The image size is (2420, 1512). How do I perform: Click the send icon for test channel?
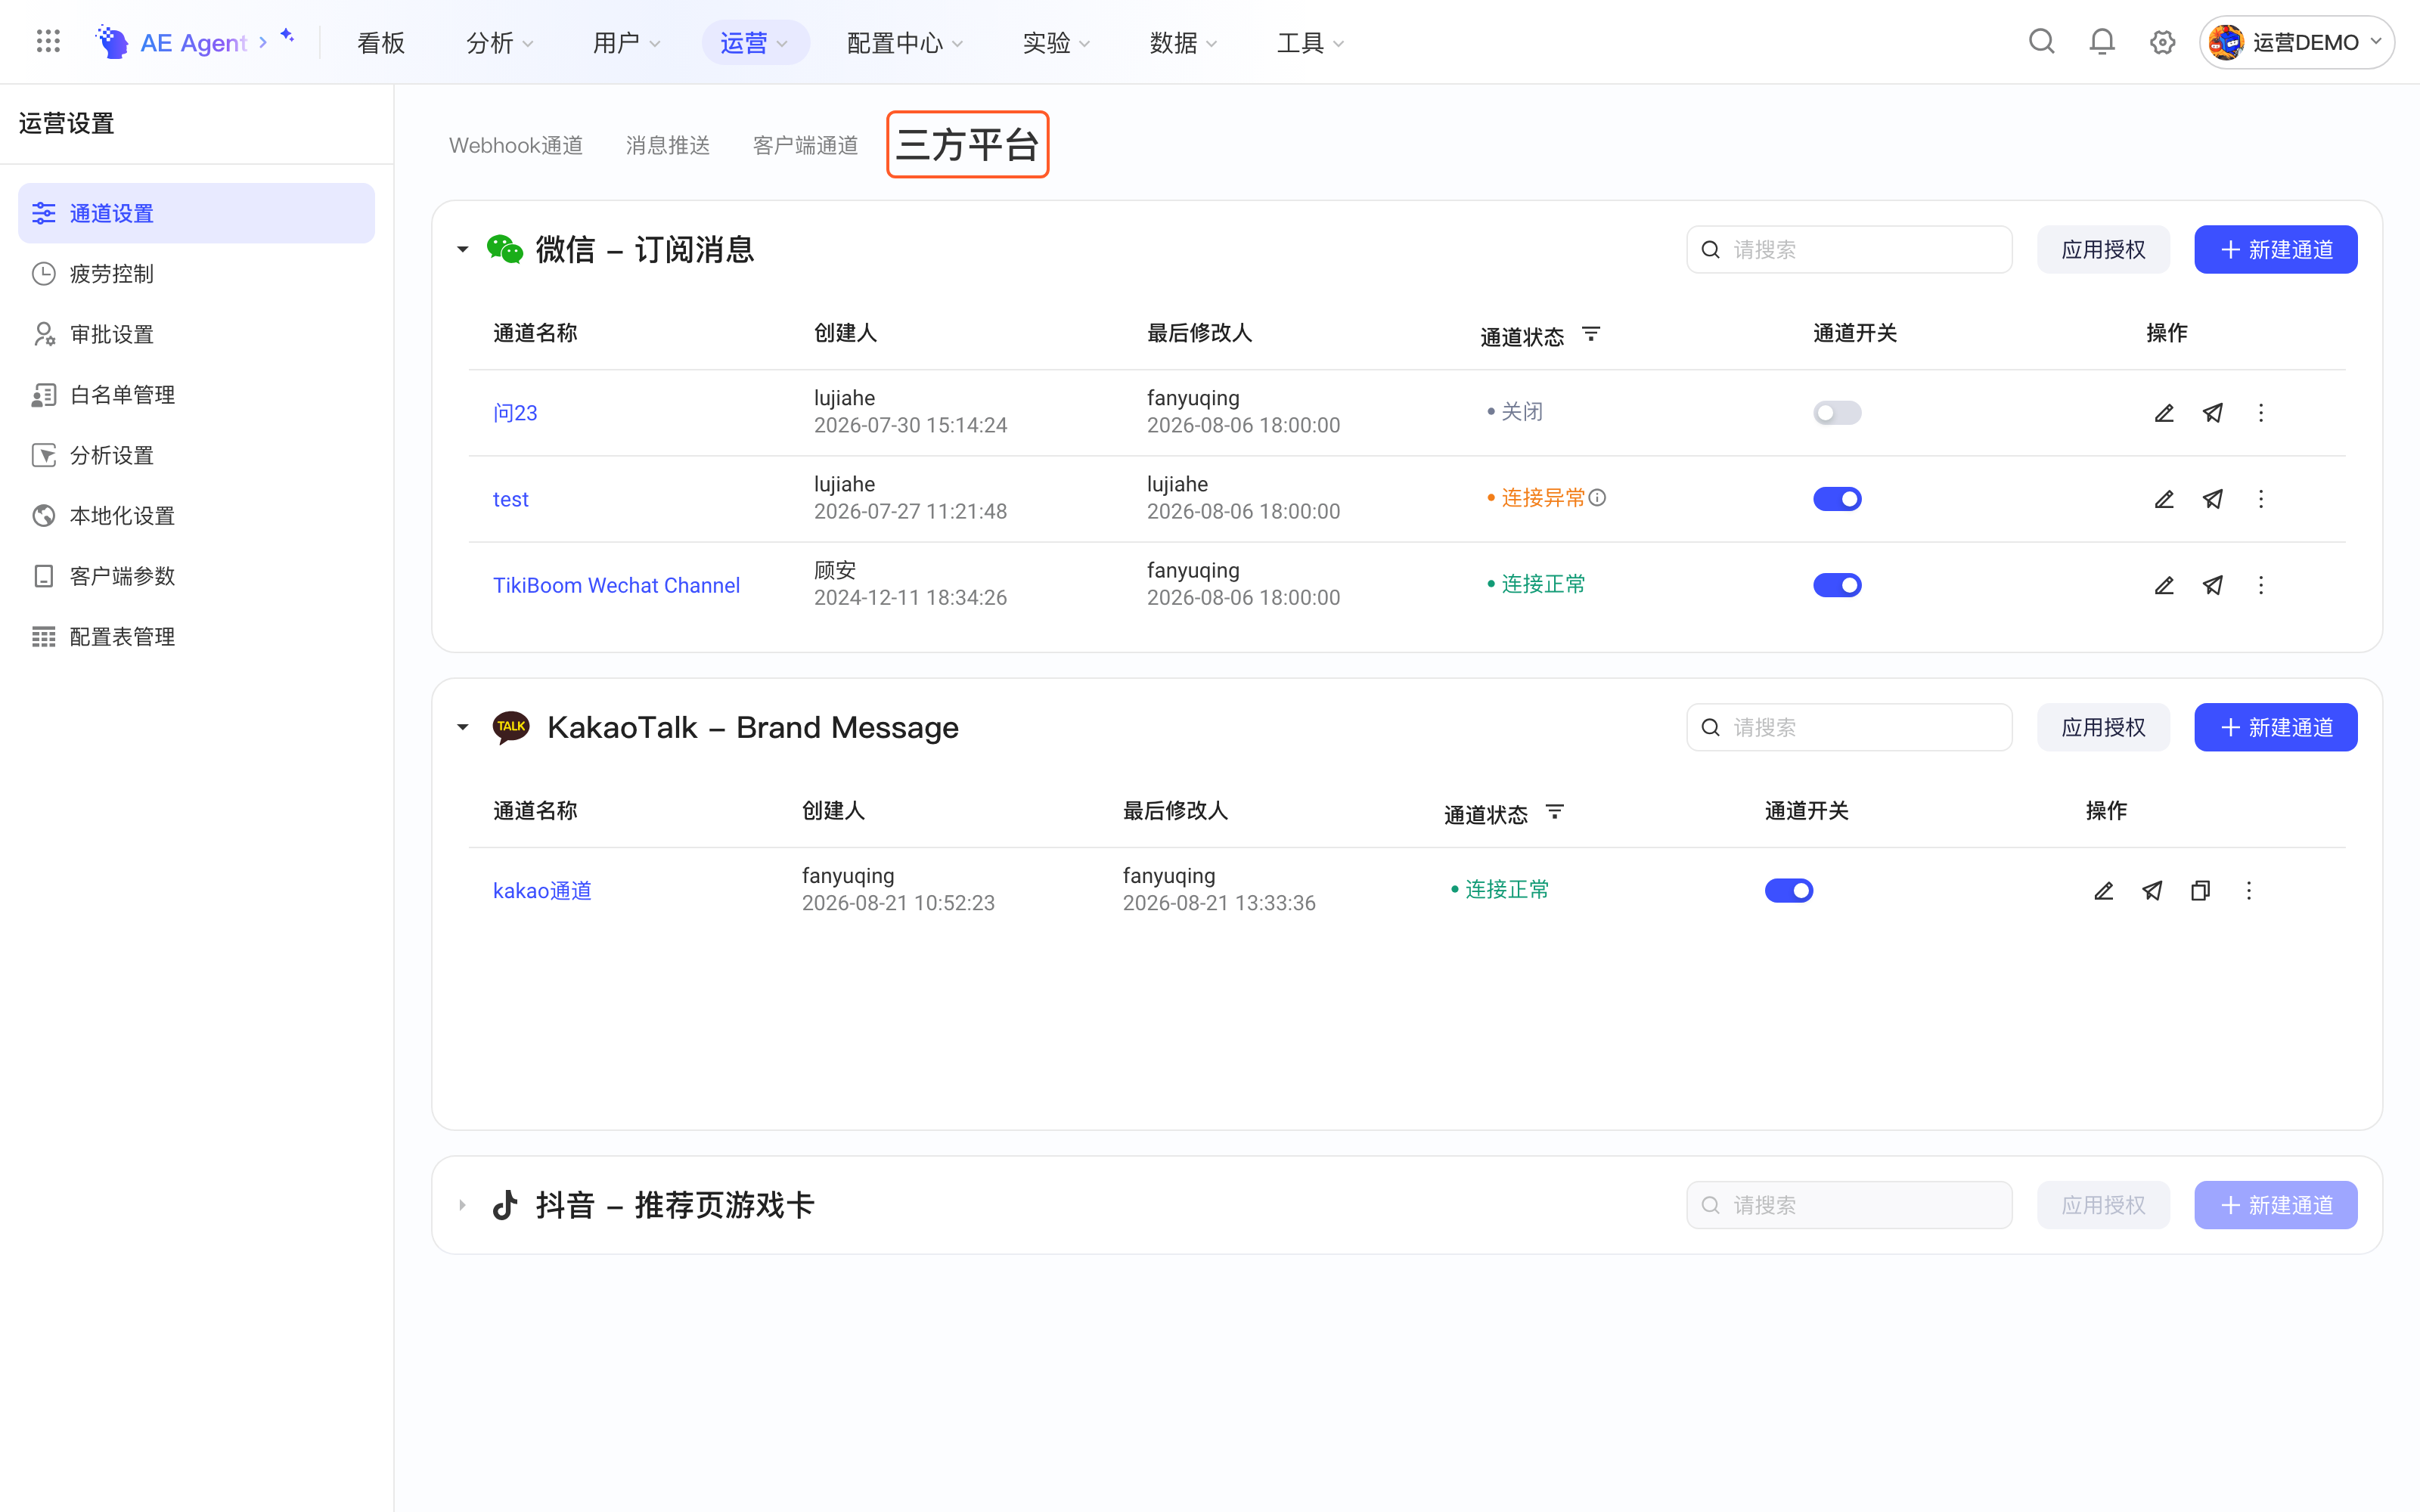pyautogui.click(x=2213, y=499)
